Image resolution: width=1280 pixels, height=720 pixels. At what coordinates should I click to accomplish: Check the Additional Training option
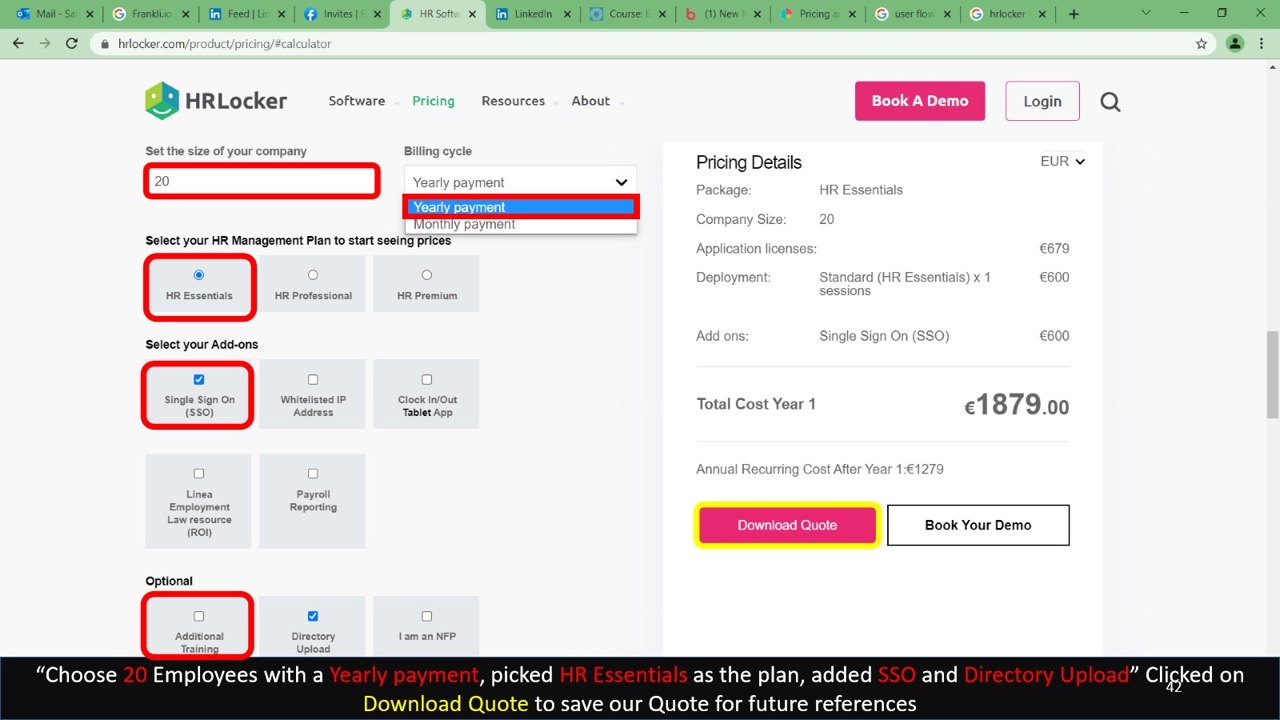199,616
